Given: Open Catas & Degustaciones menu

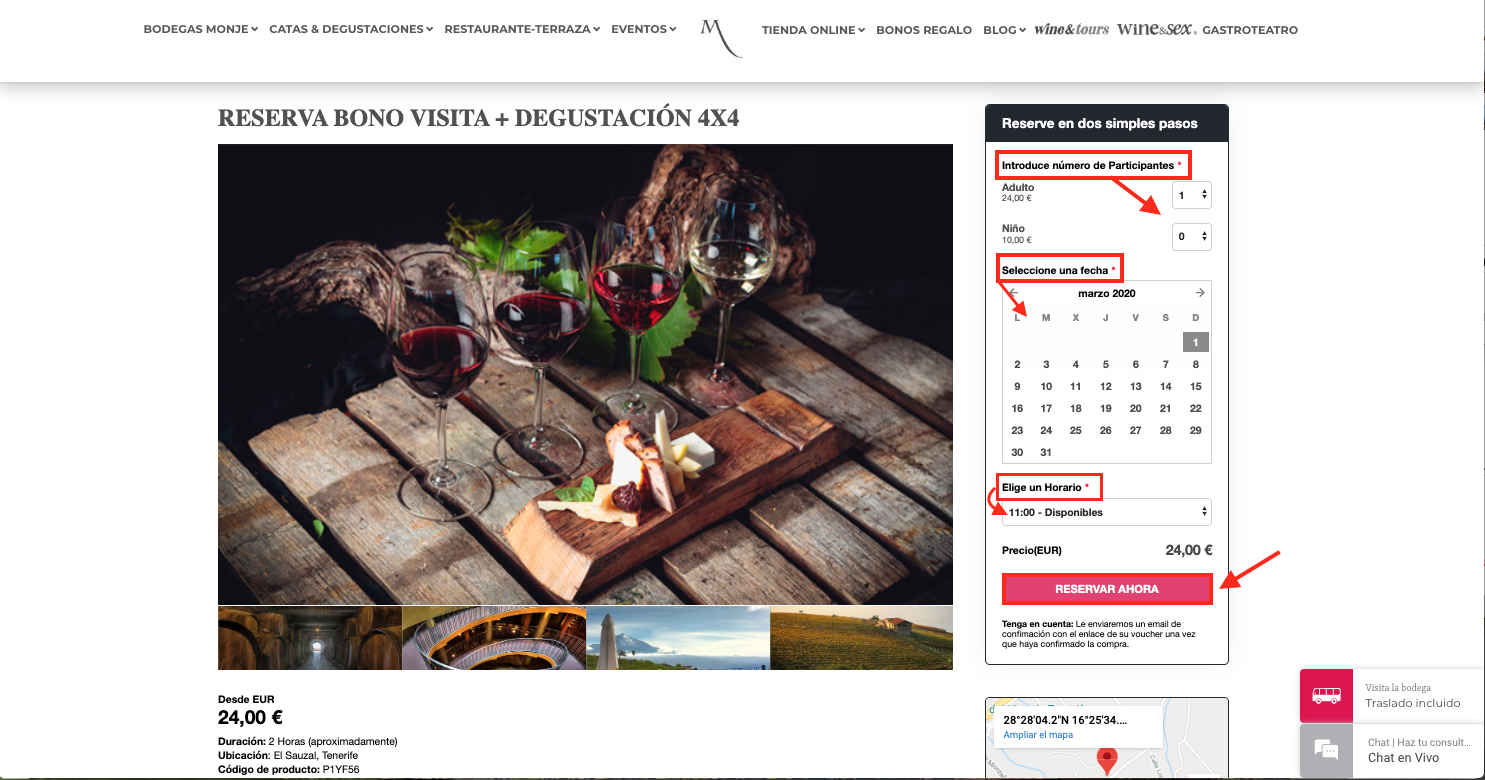Looking at the screenshot, I should [x=351, y=30].
